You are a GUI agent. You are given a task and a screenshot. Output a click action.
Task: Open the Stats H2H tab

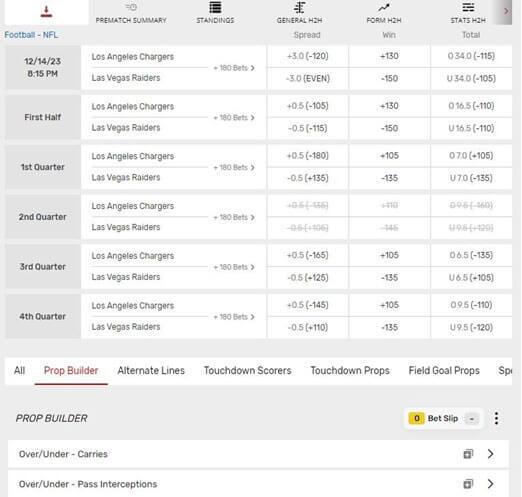[468, 13]
